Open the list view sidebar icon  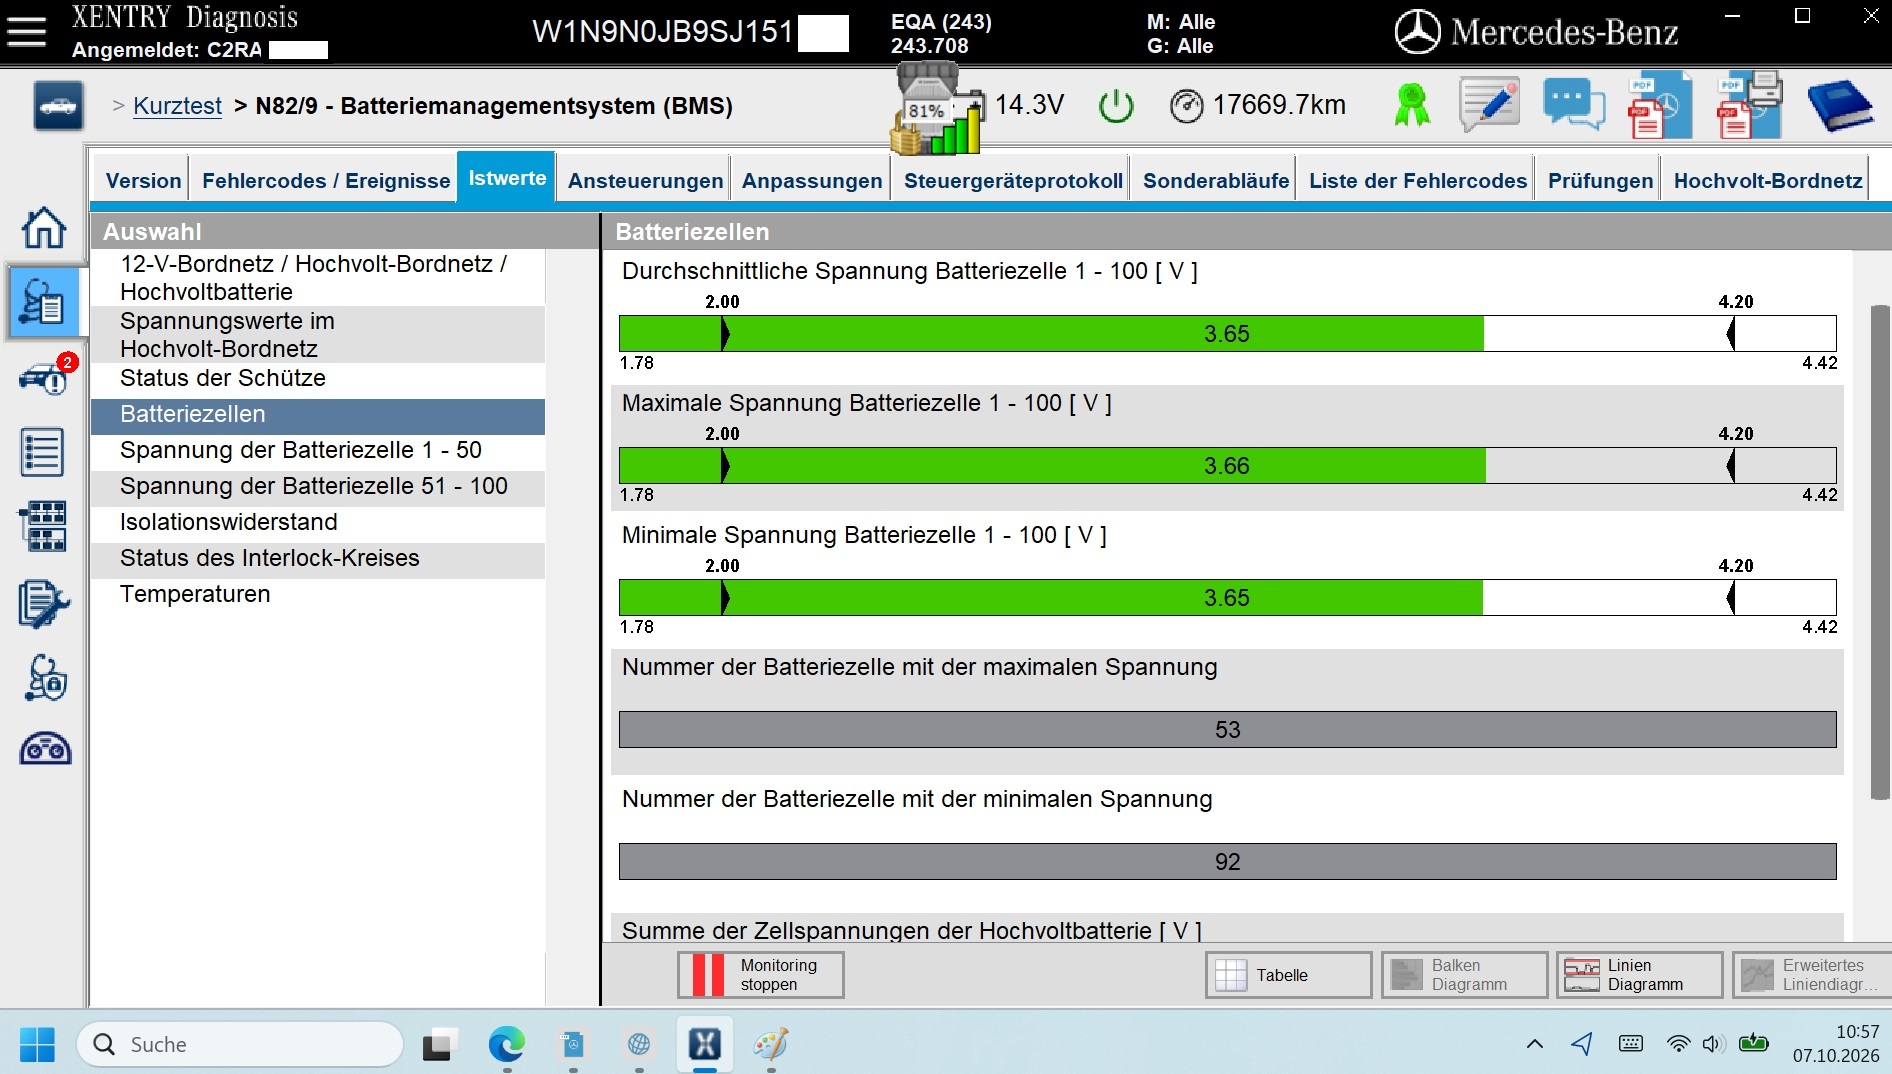43,453
